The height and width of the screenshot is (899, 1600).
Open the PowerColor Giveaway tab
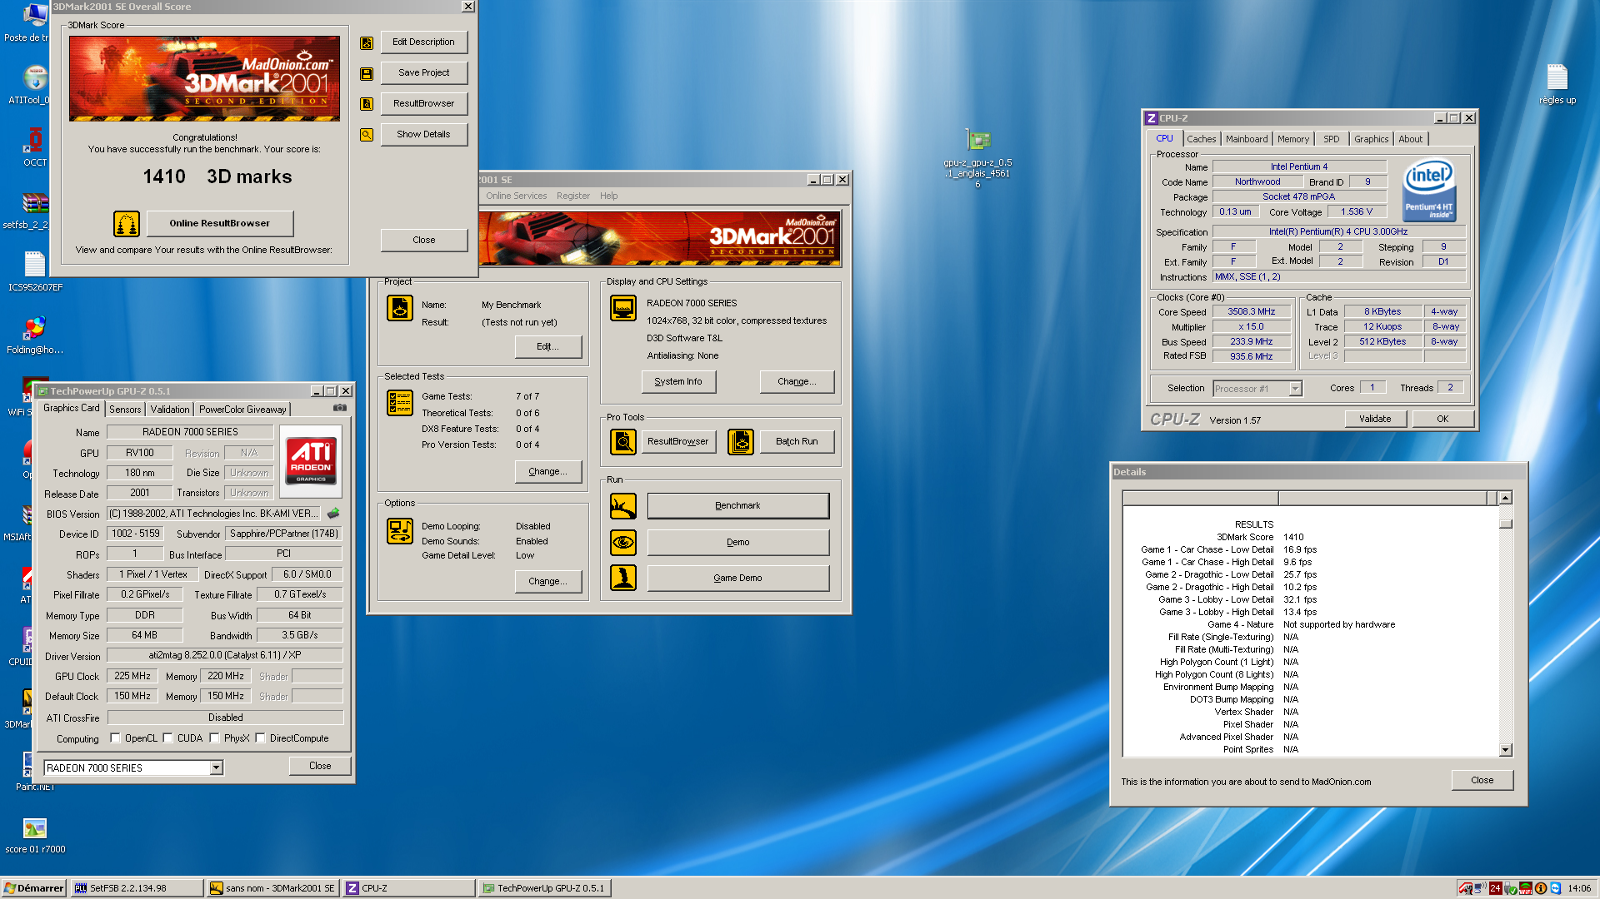tap(243, 409)
